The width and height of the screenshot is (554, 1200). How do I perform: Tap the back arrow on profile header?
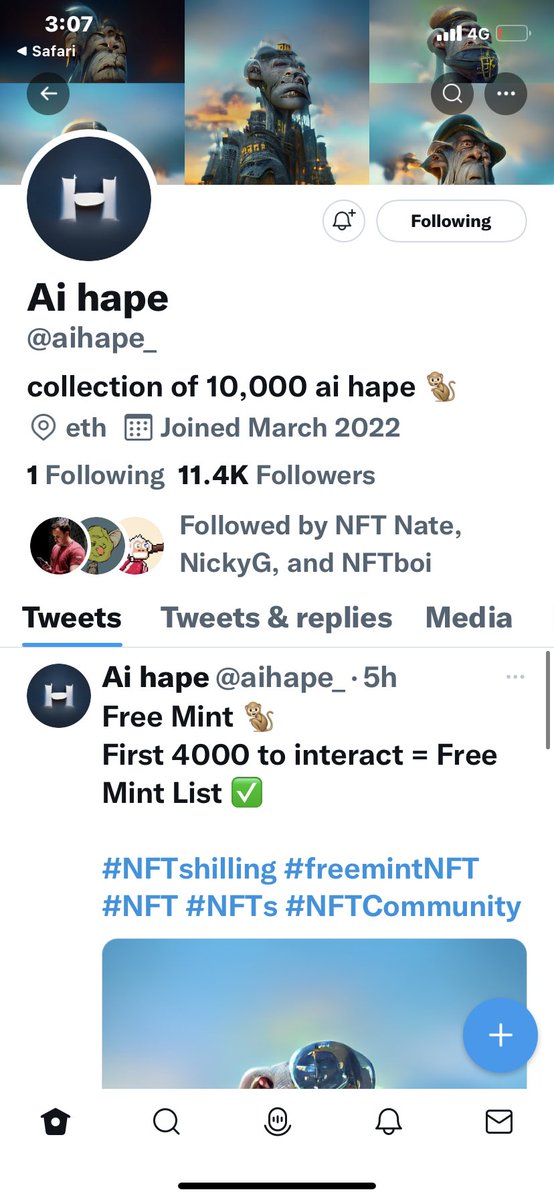pos(49,94)
